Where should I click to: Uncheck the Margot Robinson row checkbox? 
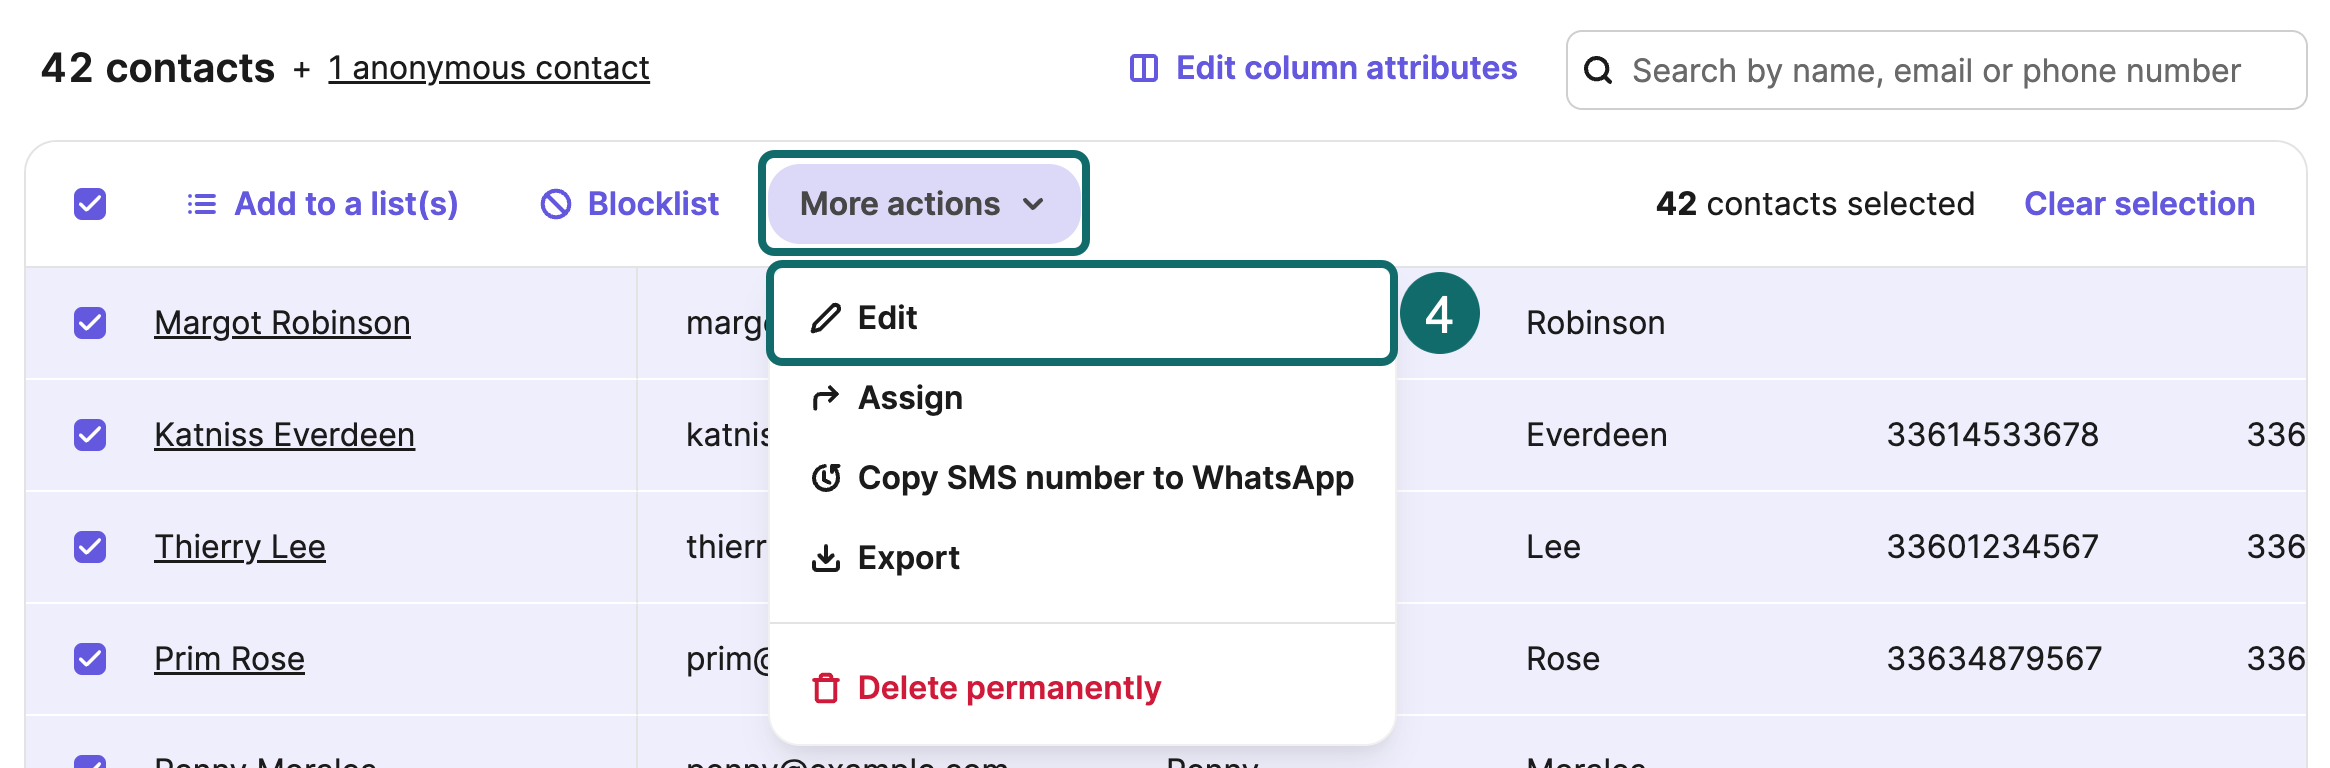coord(90,323)
